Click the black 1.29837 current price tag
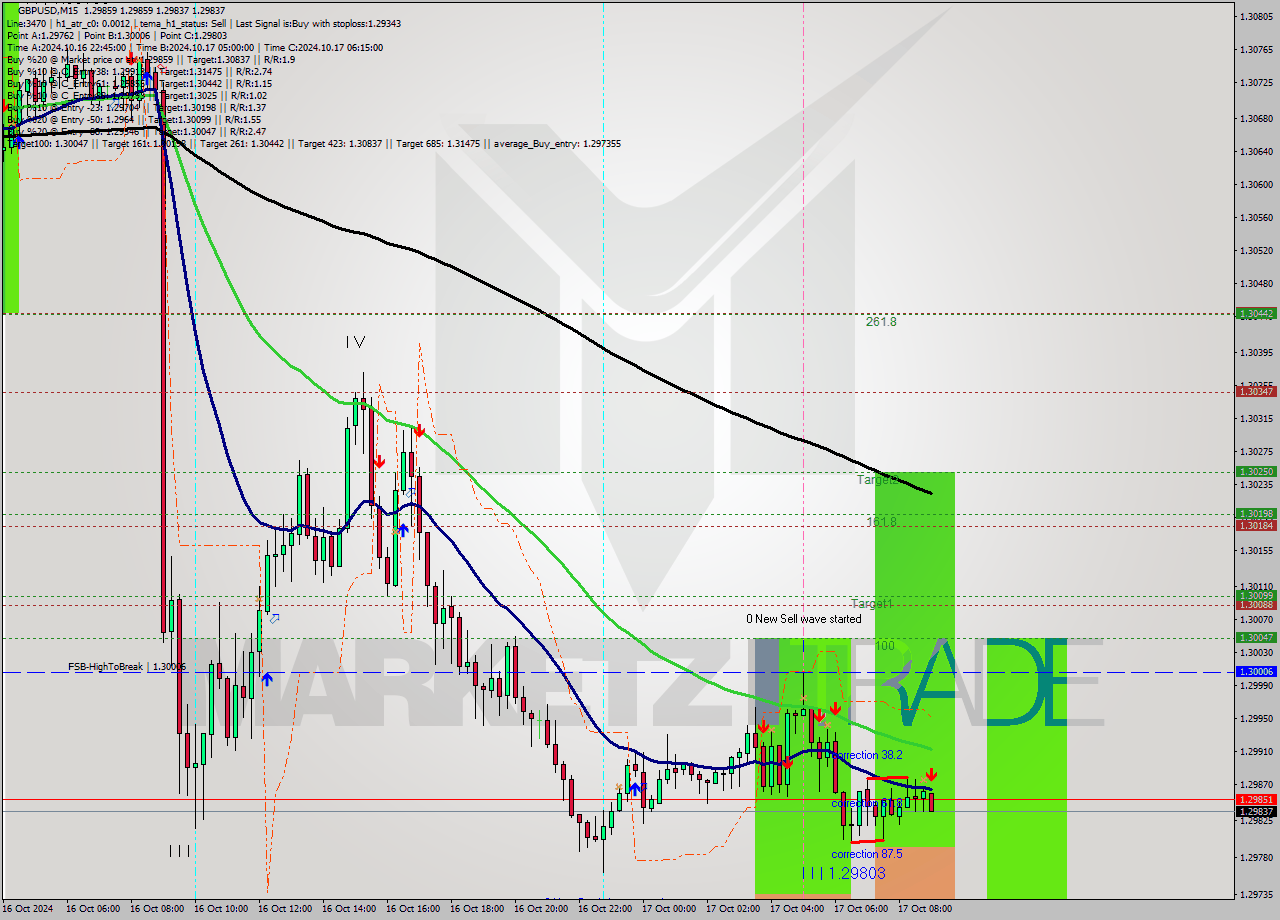This screenshot has width=1280, height=920. pos(1255,811)
